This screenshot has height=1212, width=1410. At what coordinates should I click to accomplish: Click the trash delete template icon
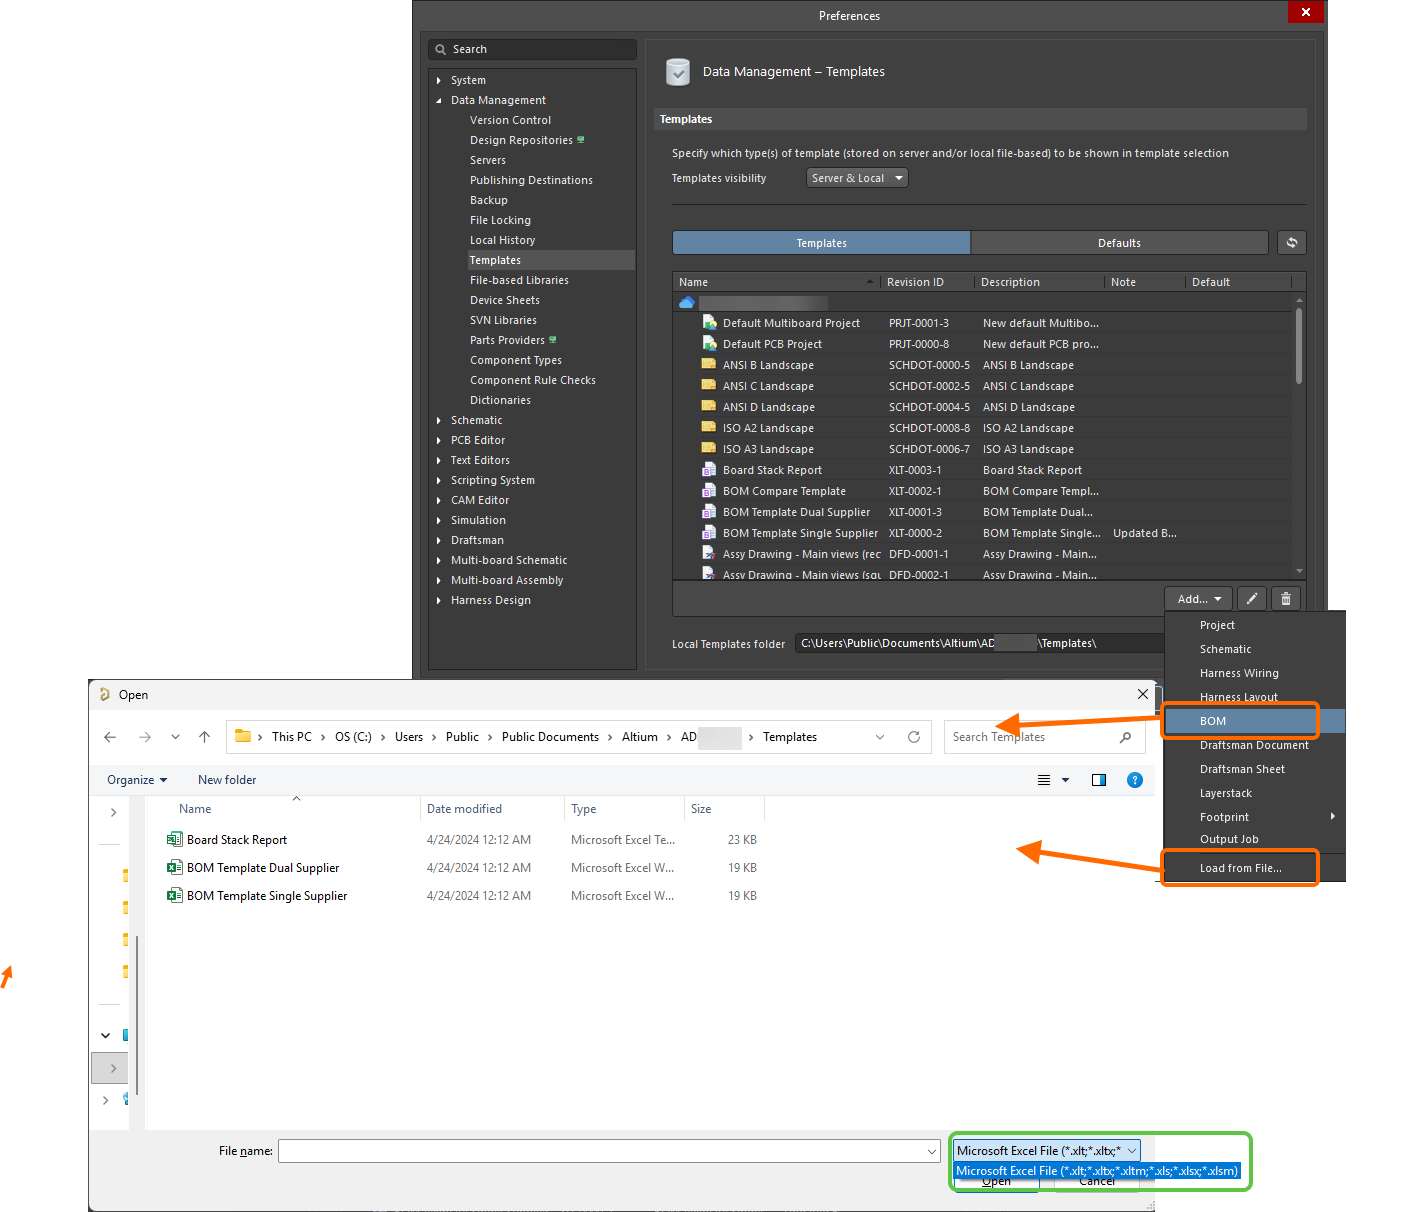1286,599
